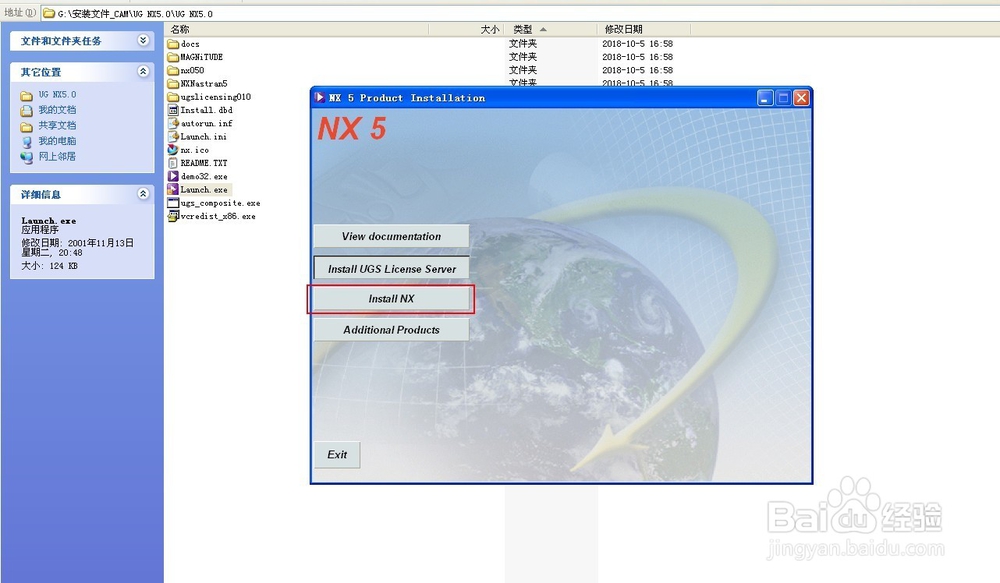Click the address bar folder icon

(49, 13)
